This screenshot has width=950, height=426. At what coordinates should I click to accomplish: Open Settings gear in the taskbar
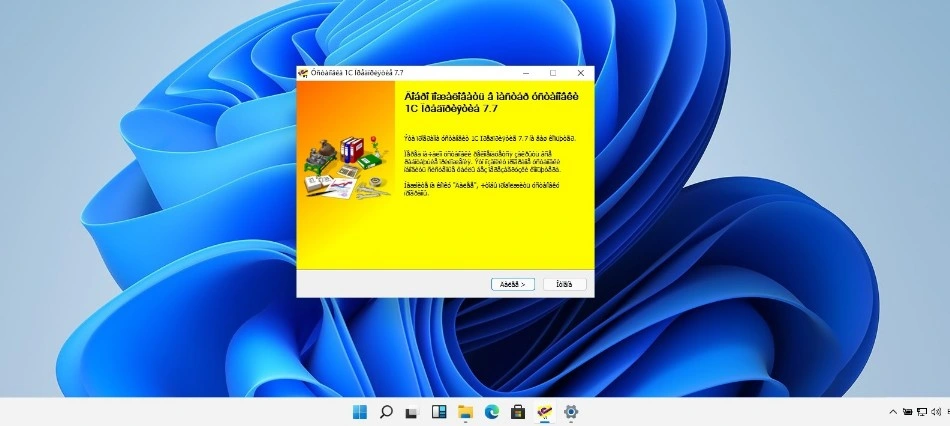pyautogui.click(x=571, y=412)
